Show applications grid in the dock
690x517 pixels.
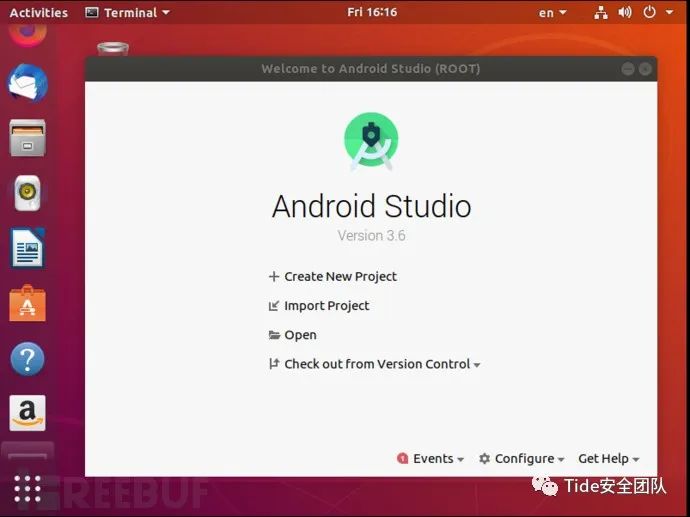coord(27,488)
